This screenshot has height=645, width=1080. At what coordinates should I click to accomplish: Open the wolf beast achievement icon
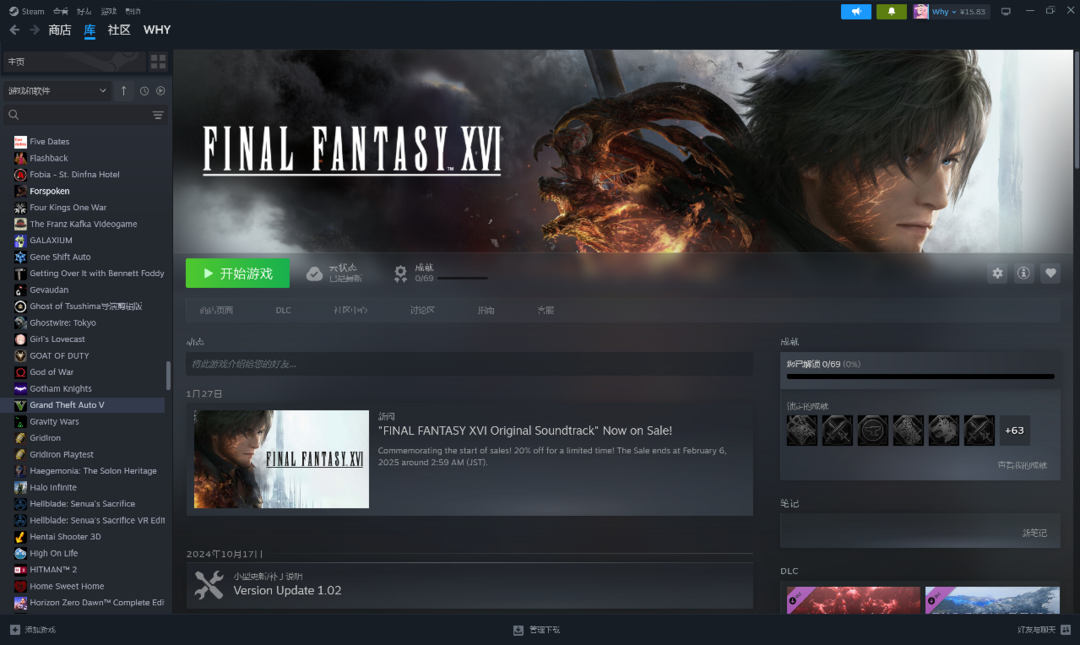[x=944, y=431]
